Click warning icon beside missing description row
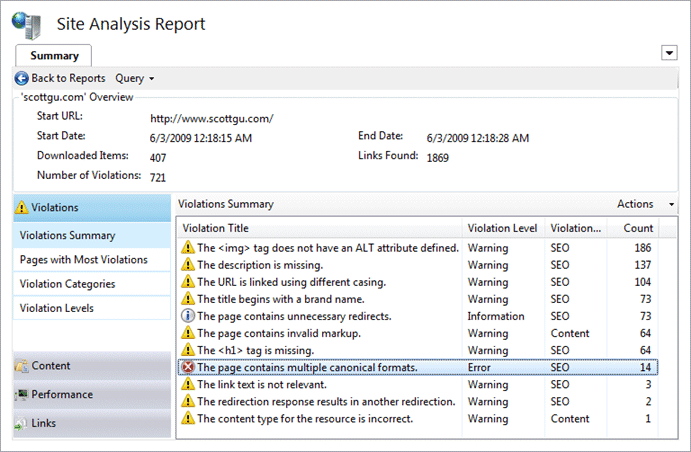 click(188, 265)
